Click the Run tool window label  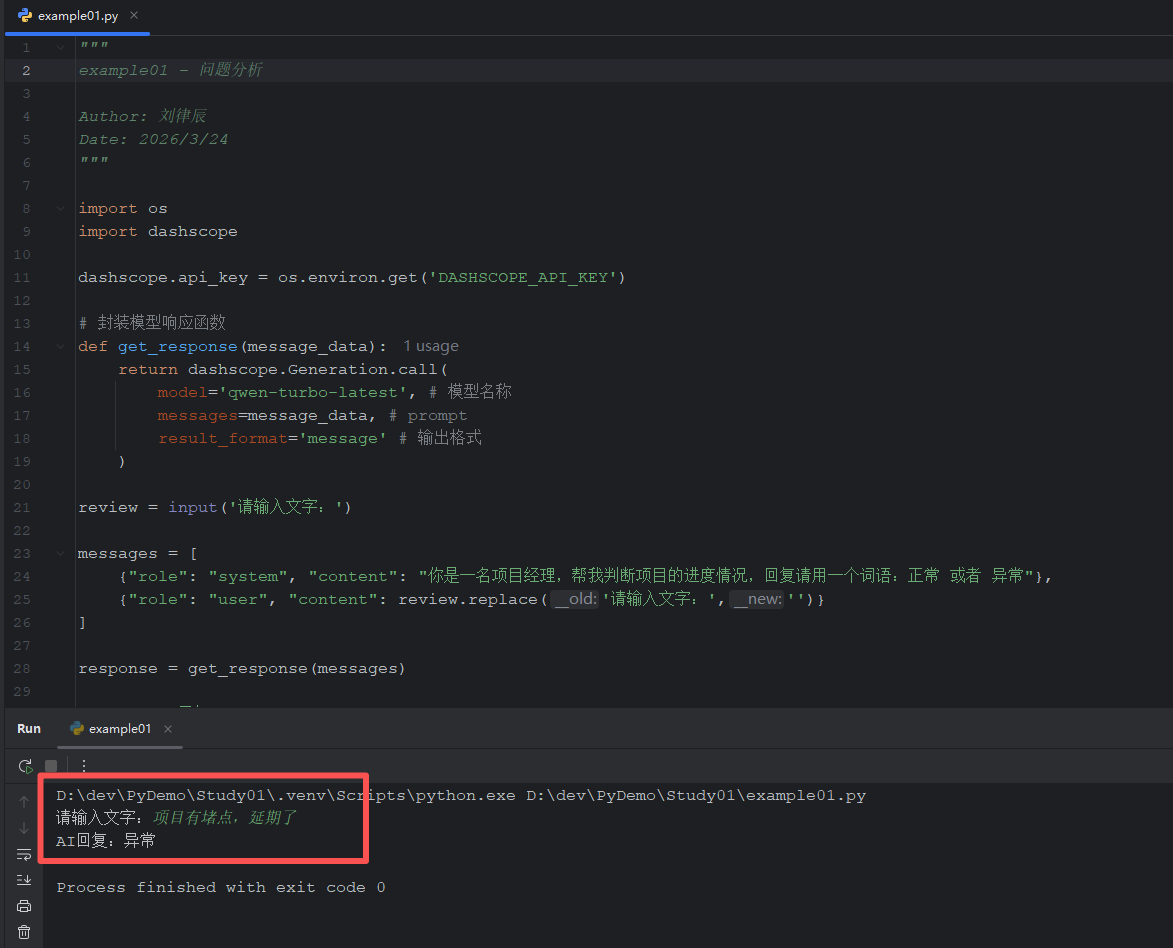29,729
